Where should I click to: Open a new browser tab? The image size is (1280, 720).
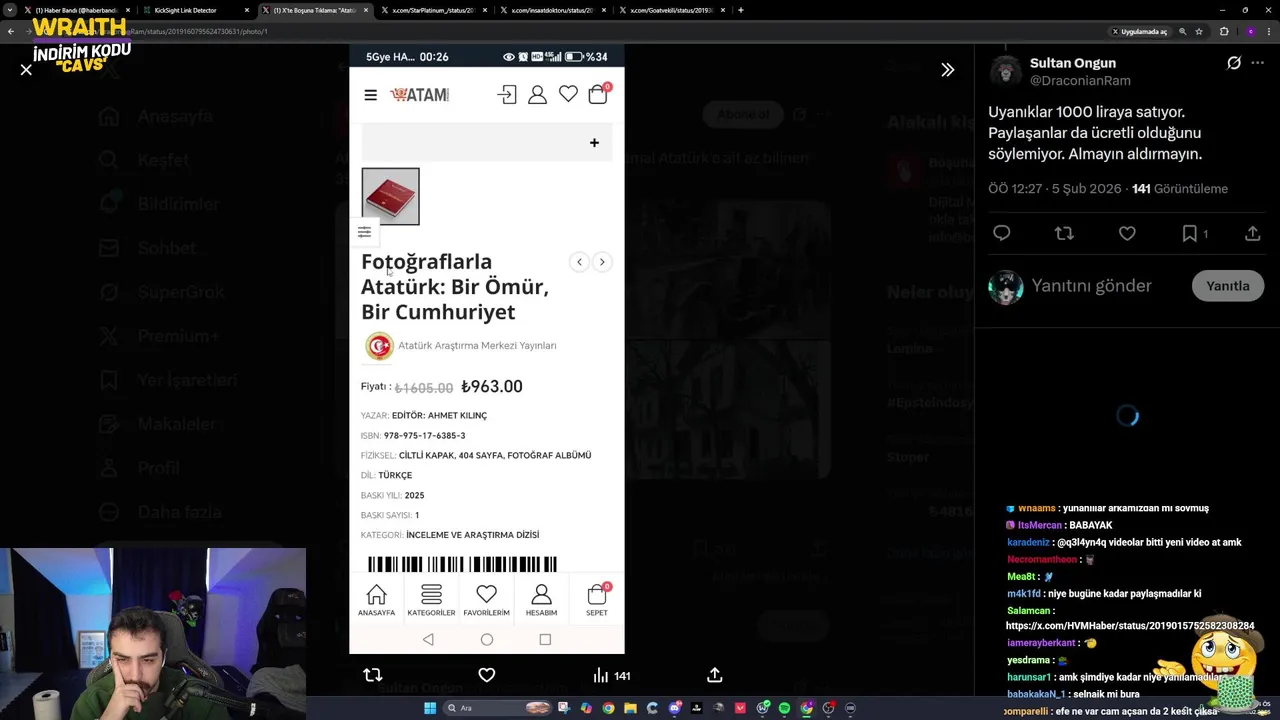740,10
